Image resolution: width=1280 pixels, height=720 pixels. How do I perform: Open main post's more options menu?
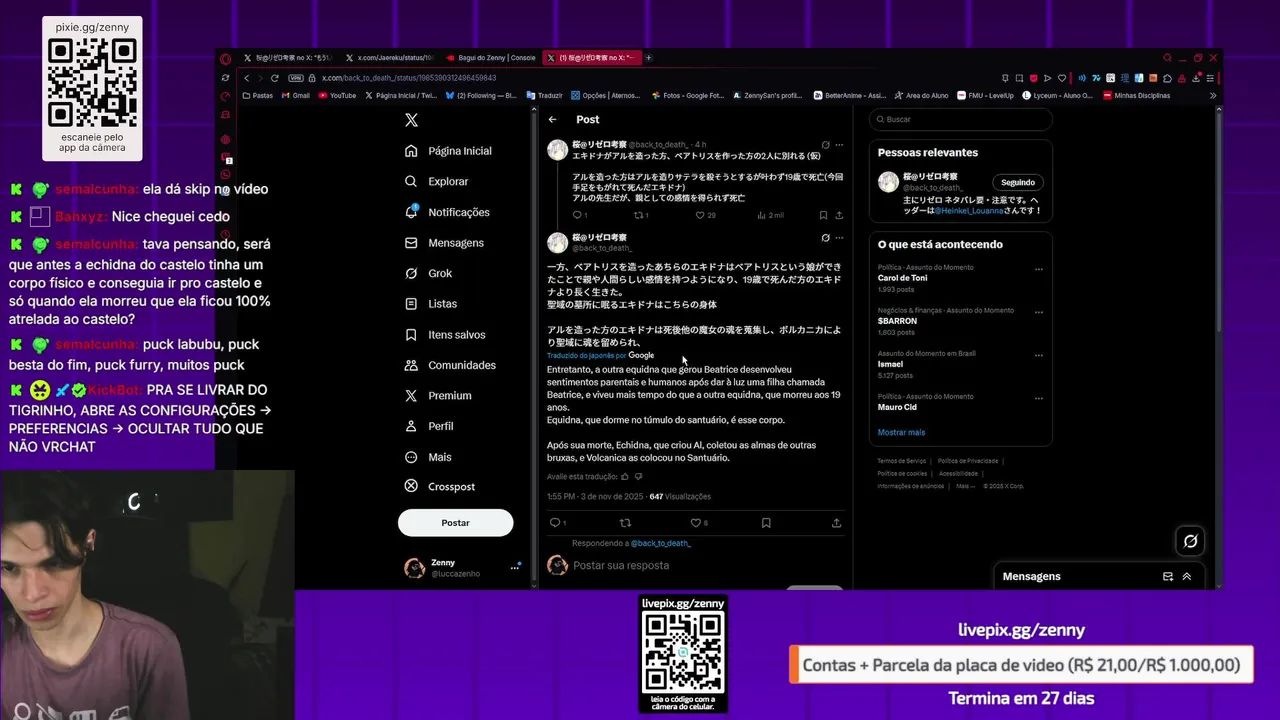pyautogui.click(x=839, y=238)
